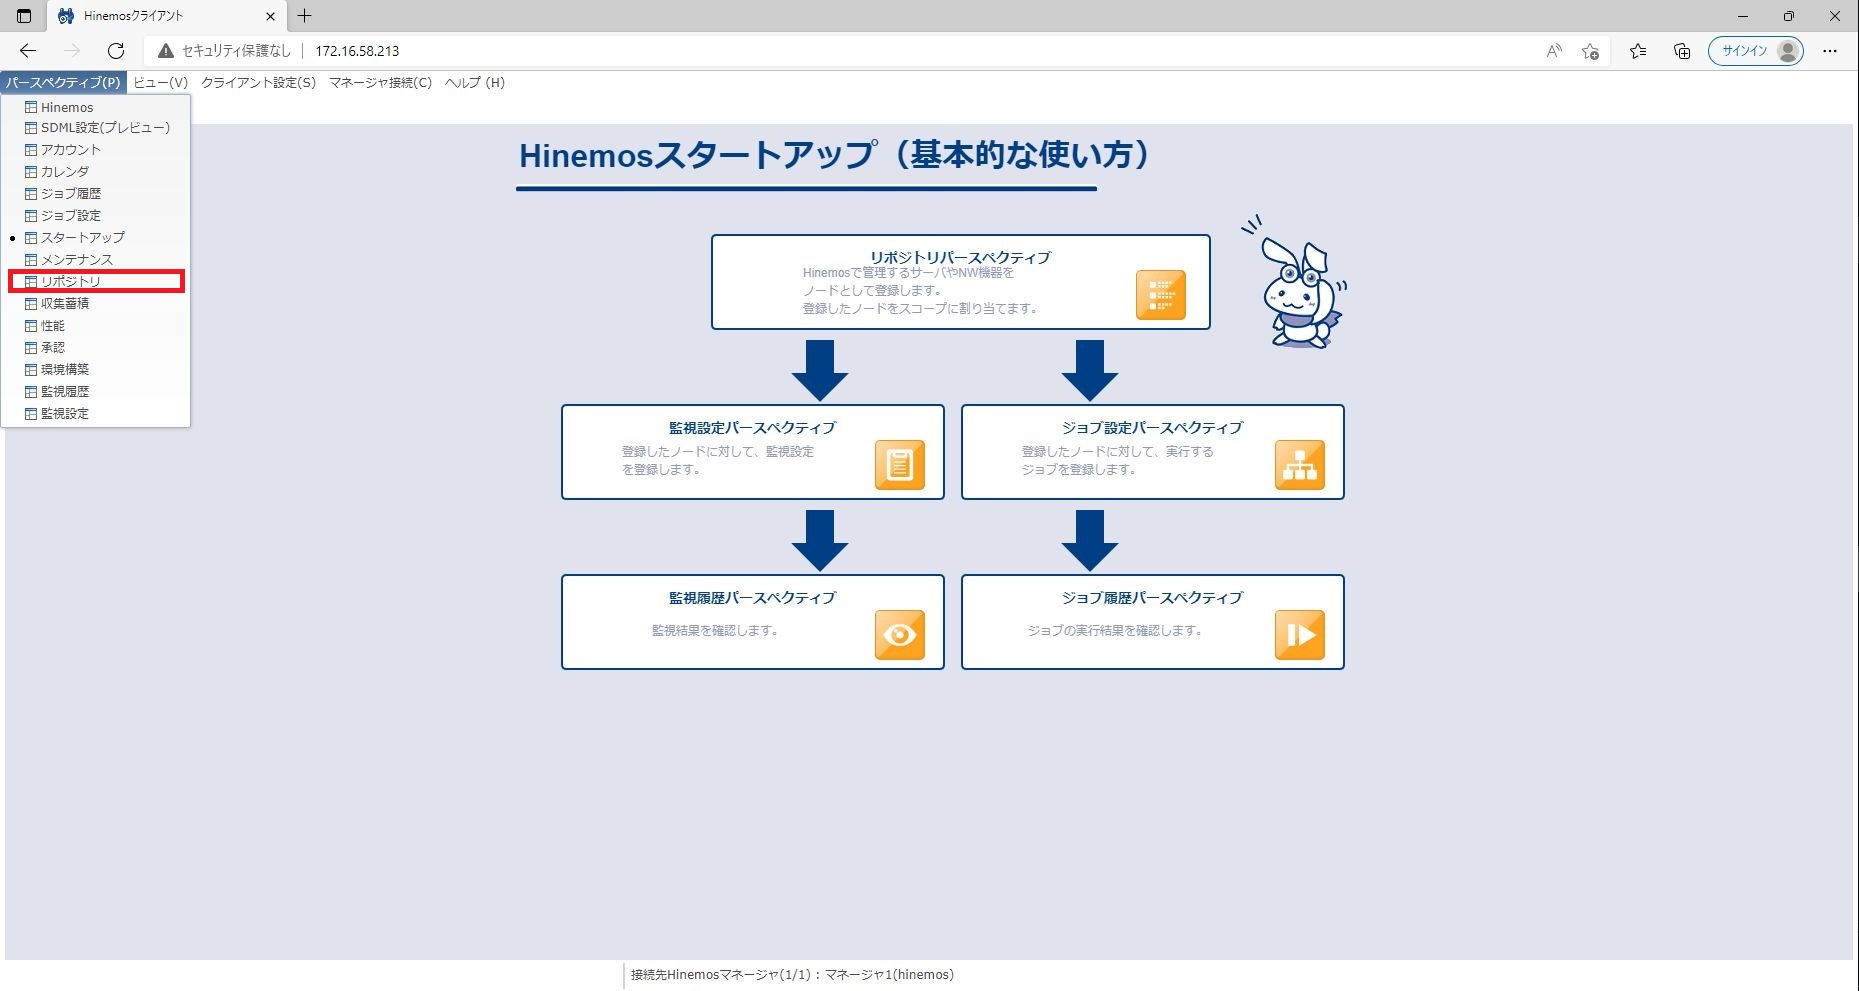Open the ビュー(V) menu
This screenshot has width=1859, height=991.
[x=160, y=83]
